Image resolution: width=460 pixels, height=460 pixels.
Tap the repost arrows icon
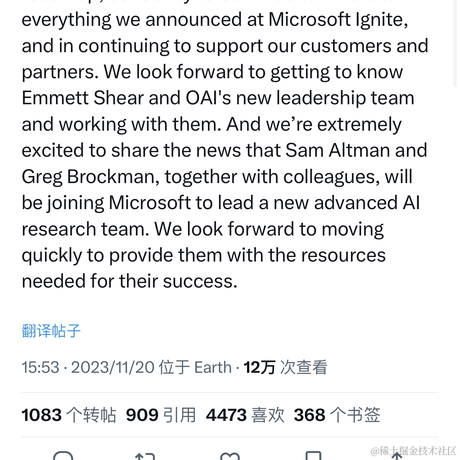[145, 456]
